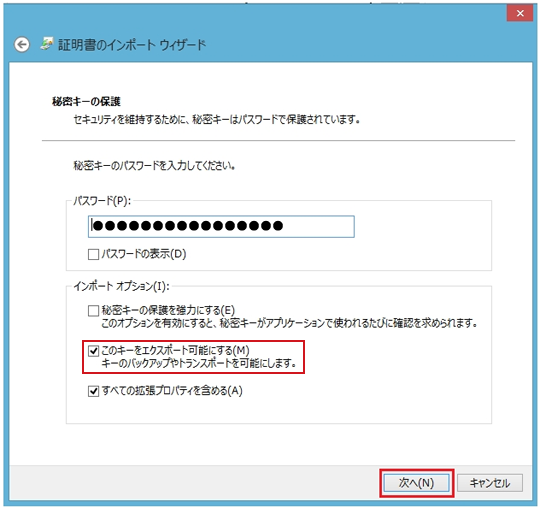This screenshot has width=540, height=508.
Task: Click the 証明書のインポート ウィザード title text
Action: (132, 45)
